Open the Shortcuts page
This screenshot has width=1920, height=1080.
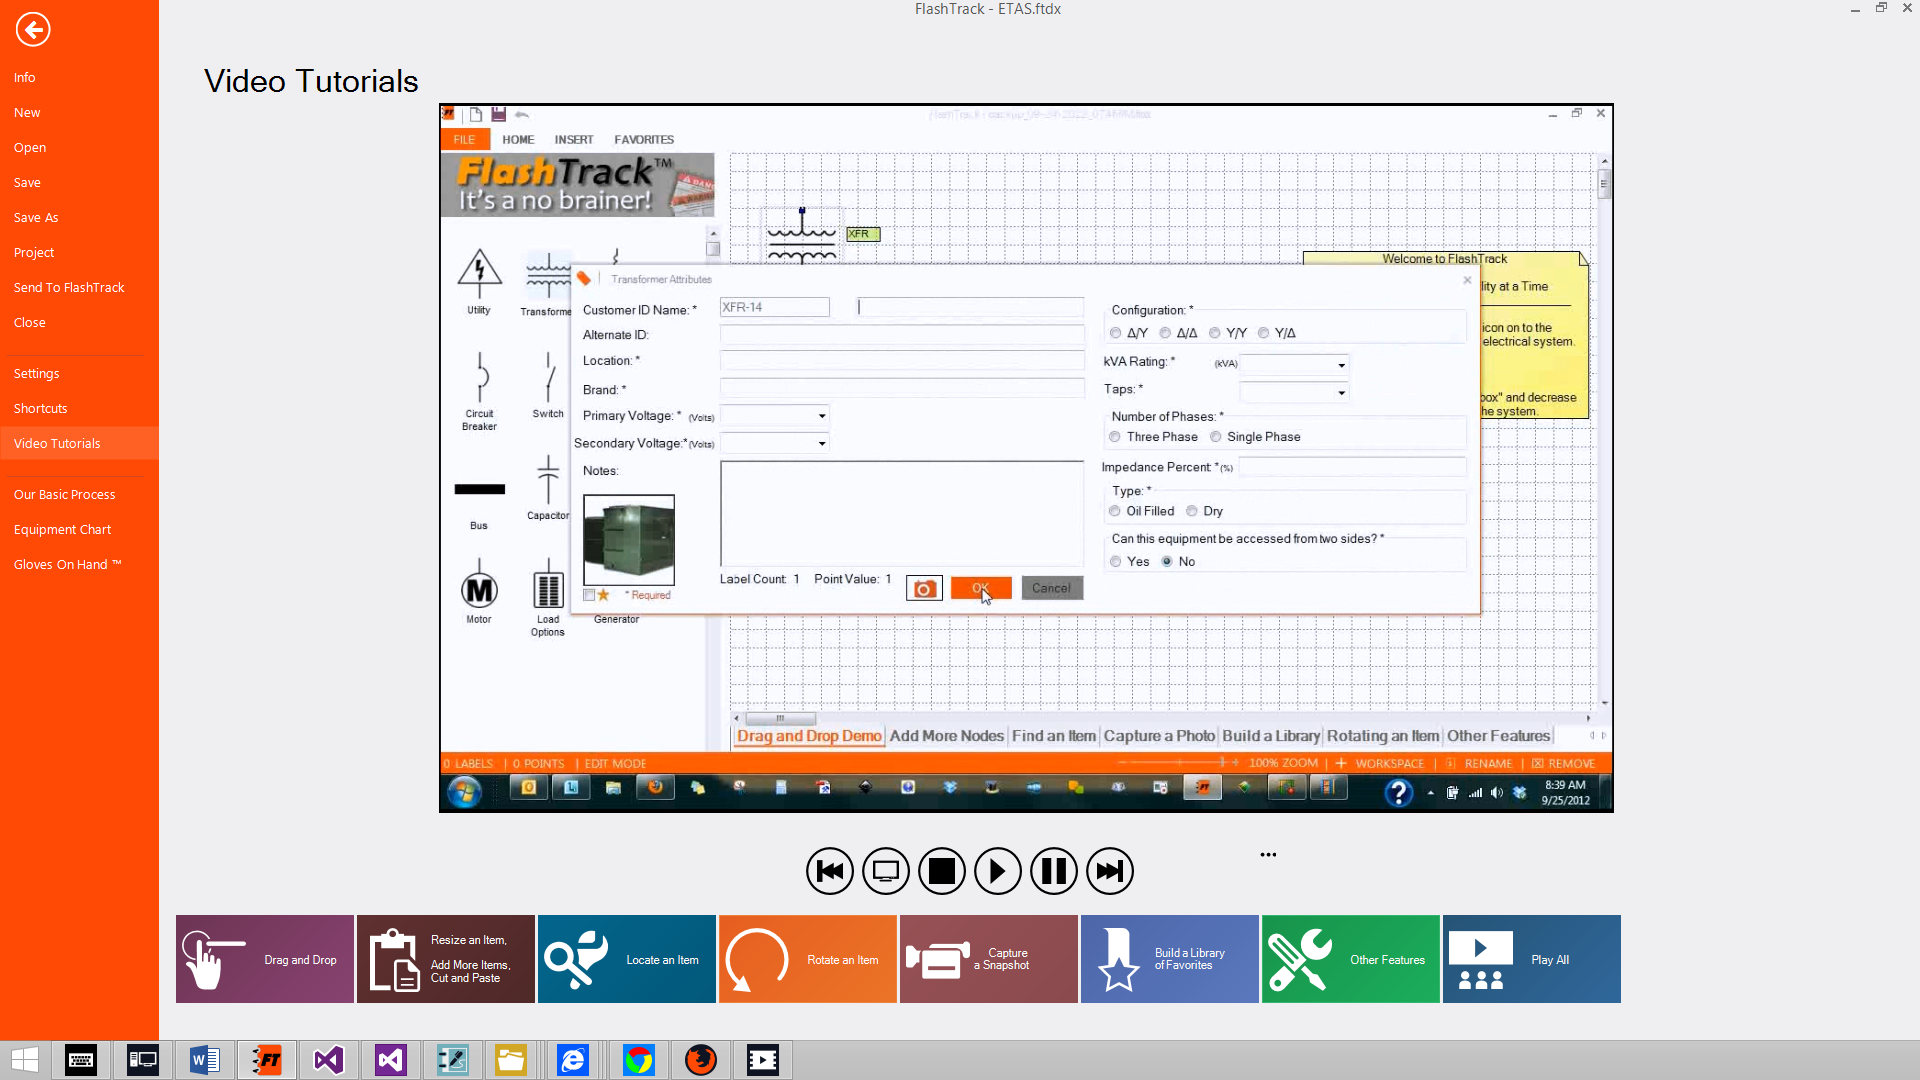coord(41,408)
